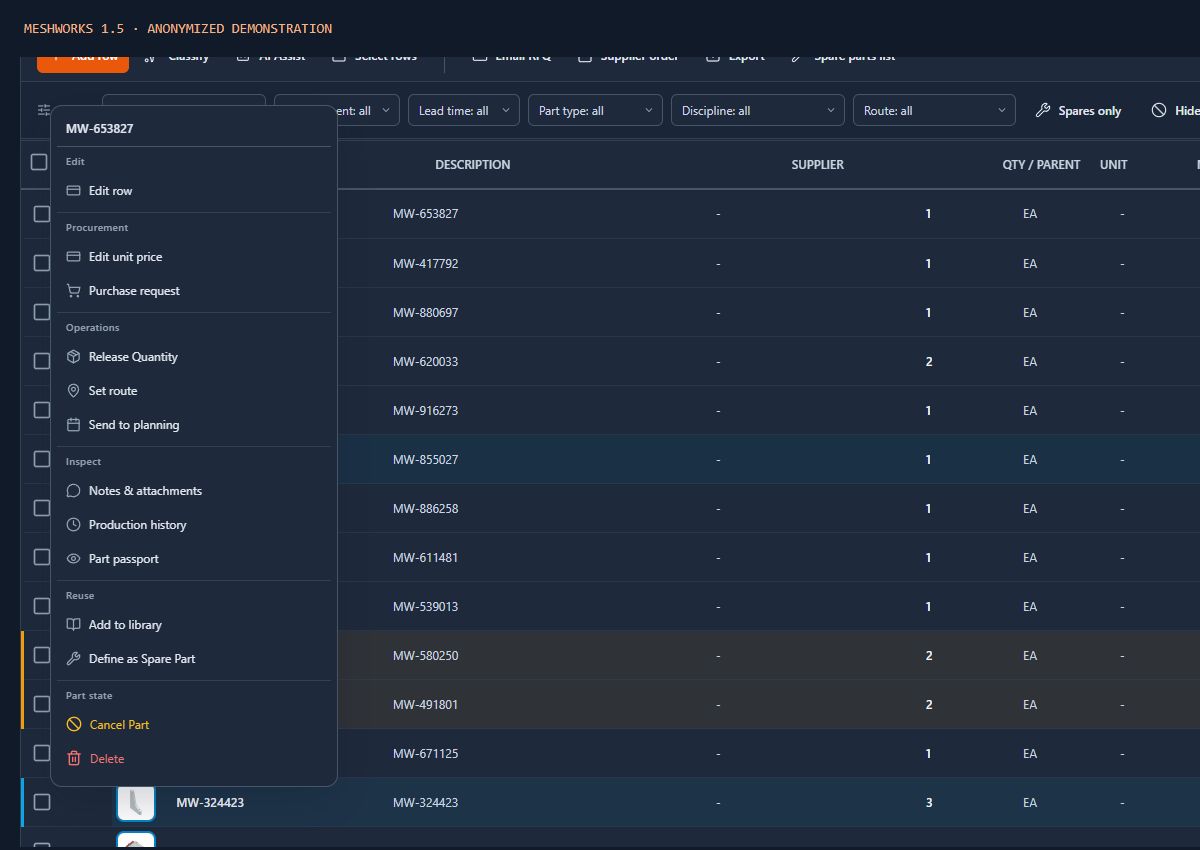Check the checkbox for row MW-880697
The width and height of the screenshot is (1200, 850).
pos(42,312)
